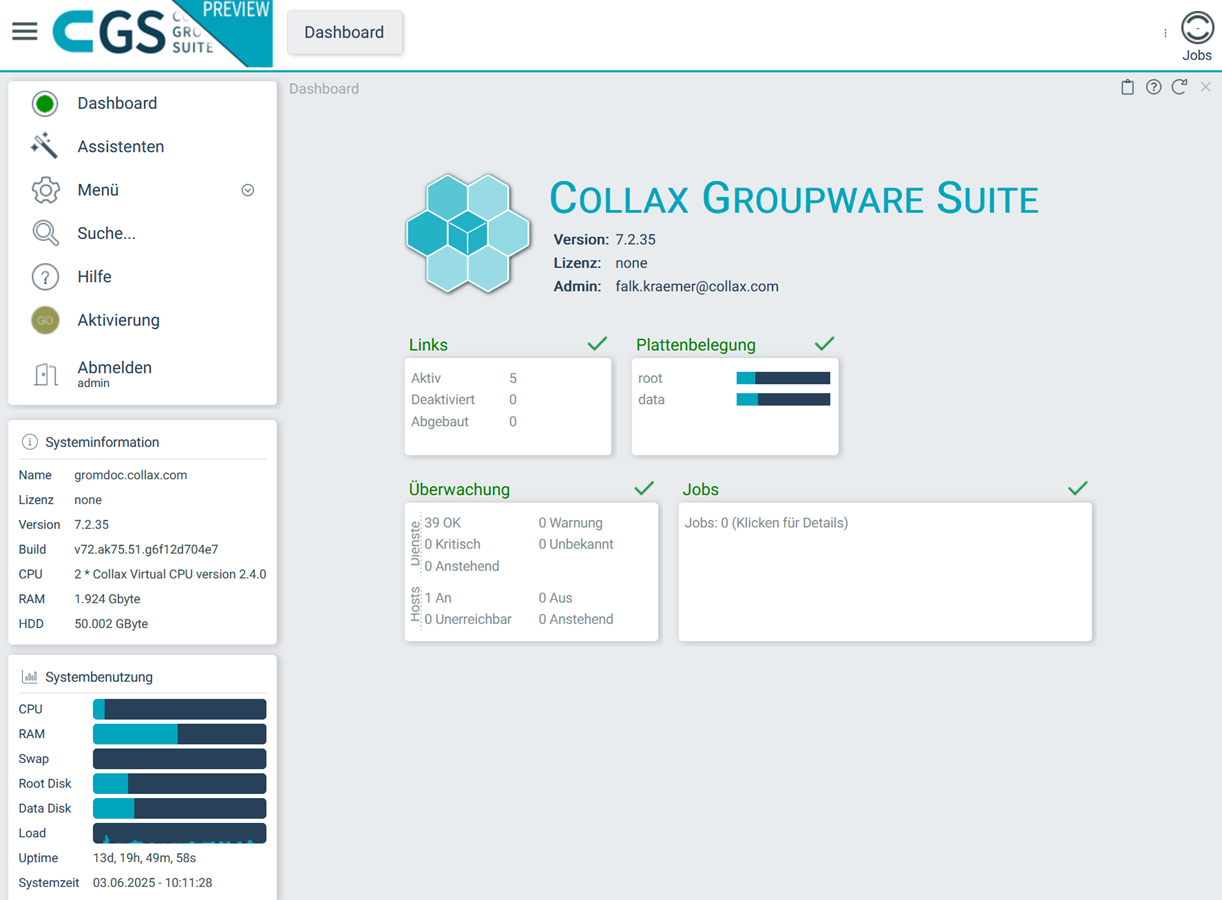The height and width of the screenshot is (900, 1222).
Task: Expand the Menü chevron
Action: (x=248, y=190)
